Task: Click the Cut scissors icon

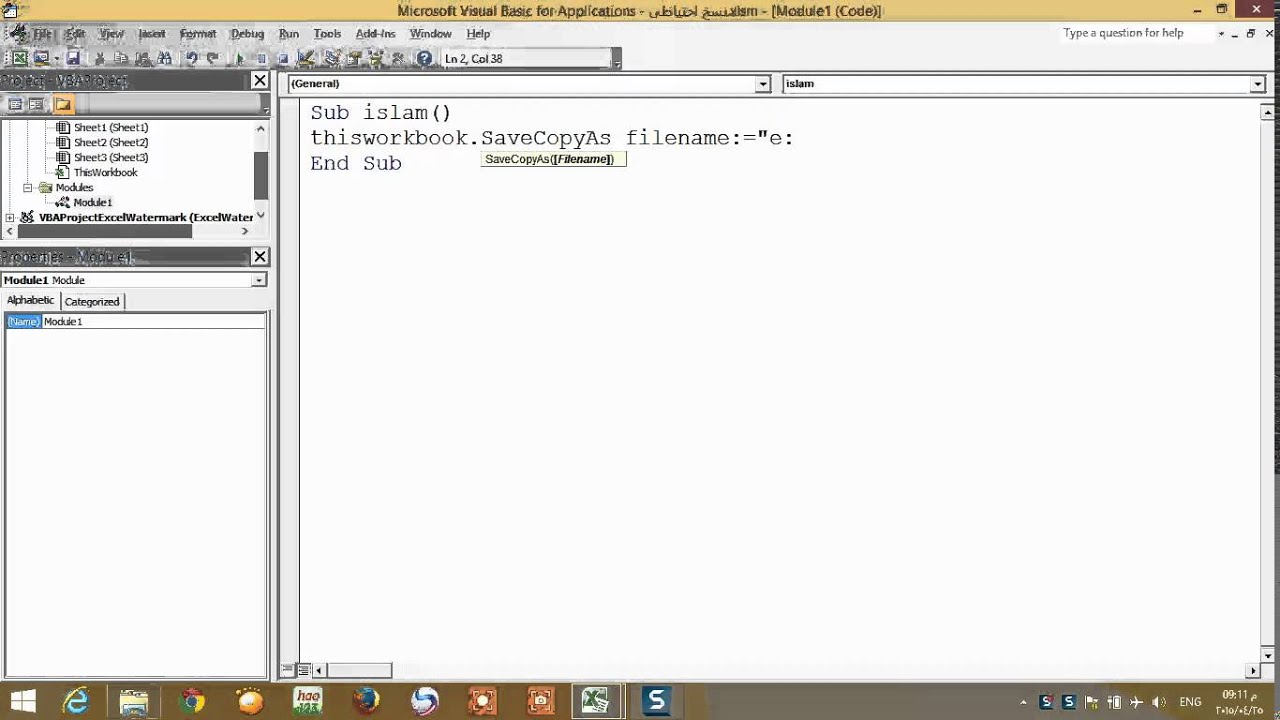Action: click(x=99, y=58)
